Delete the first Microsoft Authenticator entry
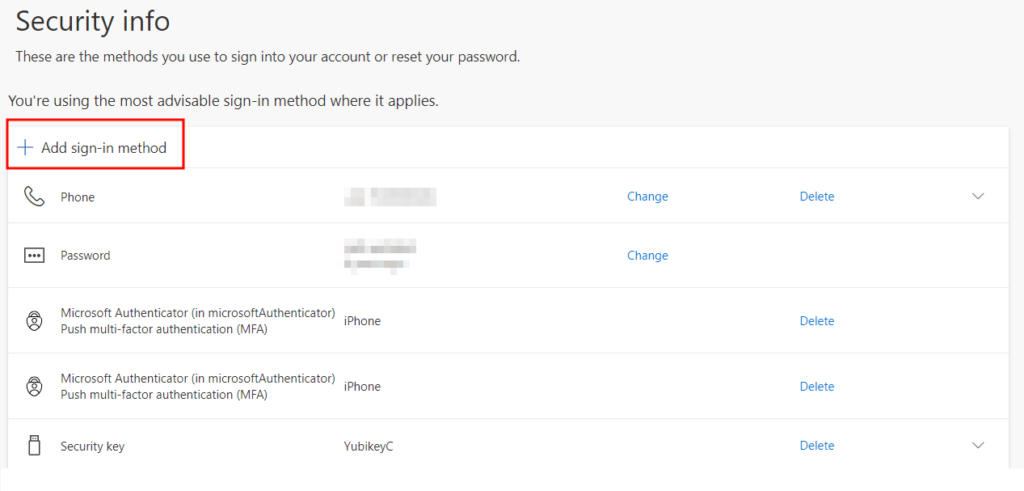This screenshot has width=1024, height=491. (816, 321)
